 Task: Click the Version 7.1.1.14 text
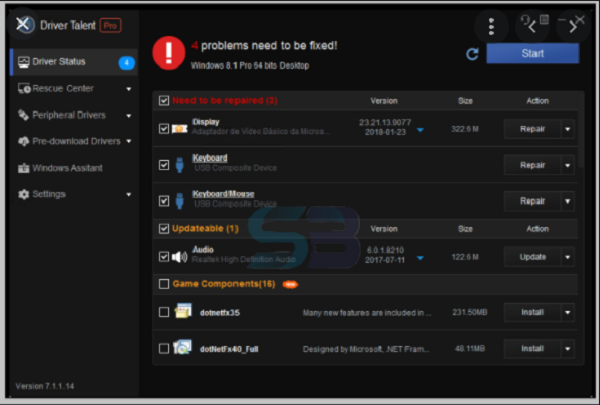pos(45,386)
